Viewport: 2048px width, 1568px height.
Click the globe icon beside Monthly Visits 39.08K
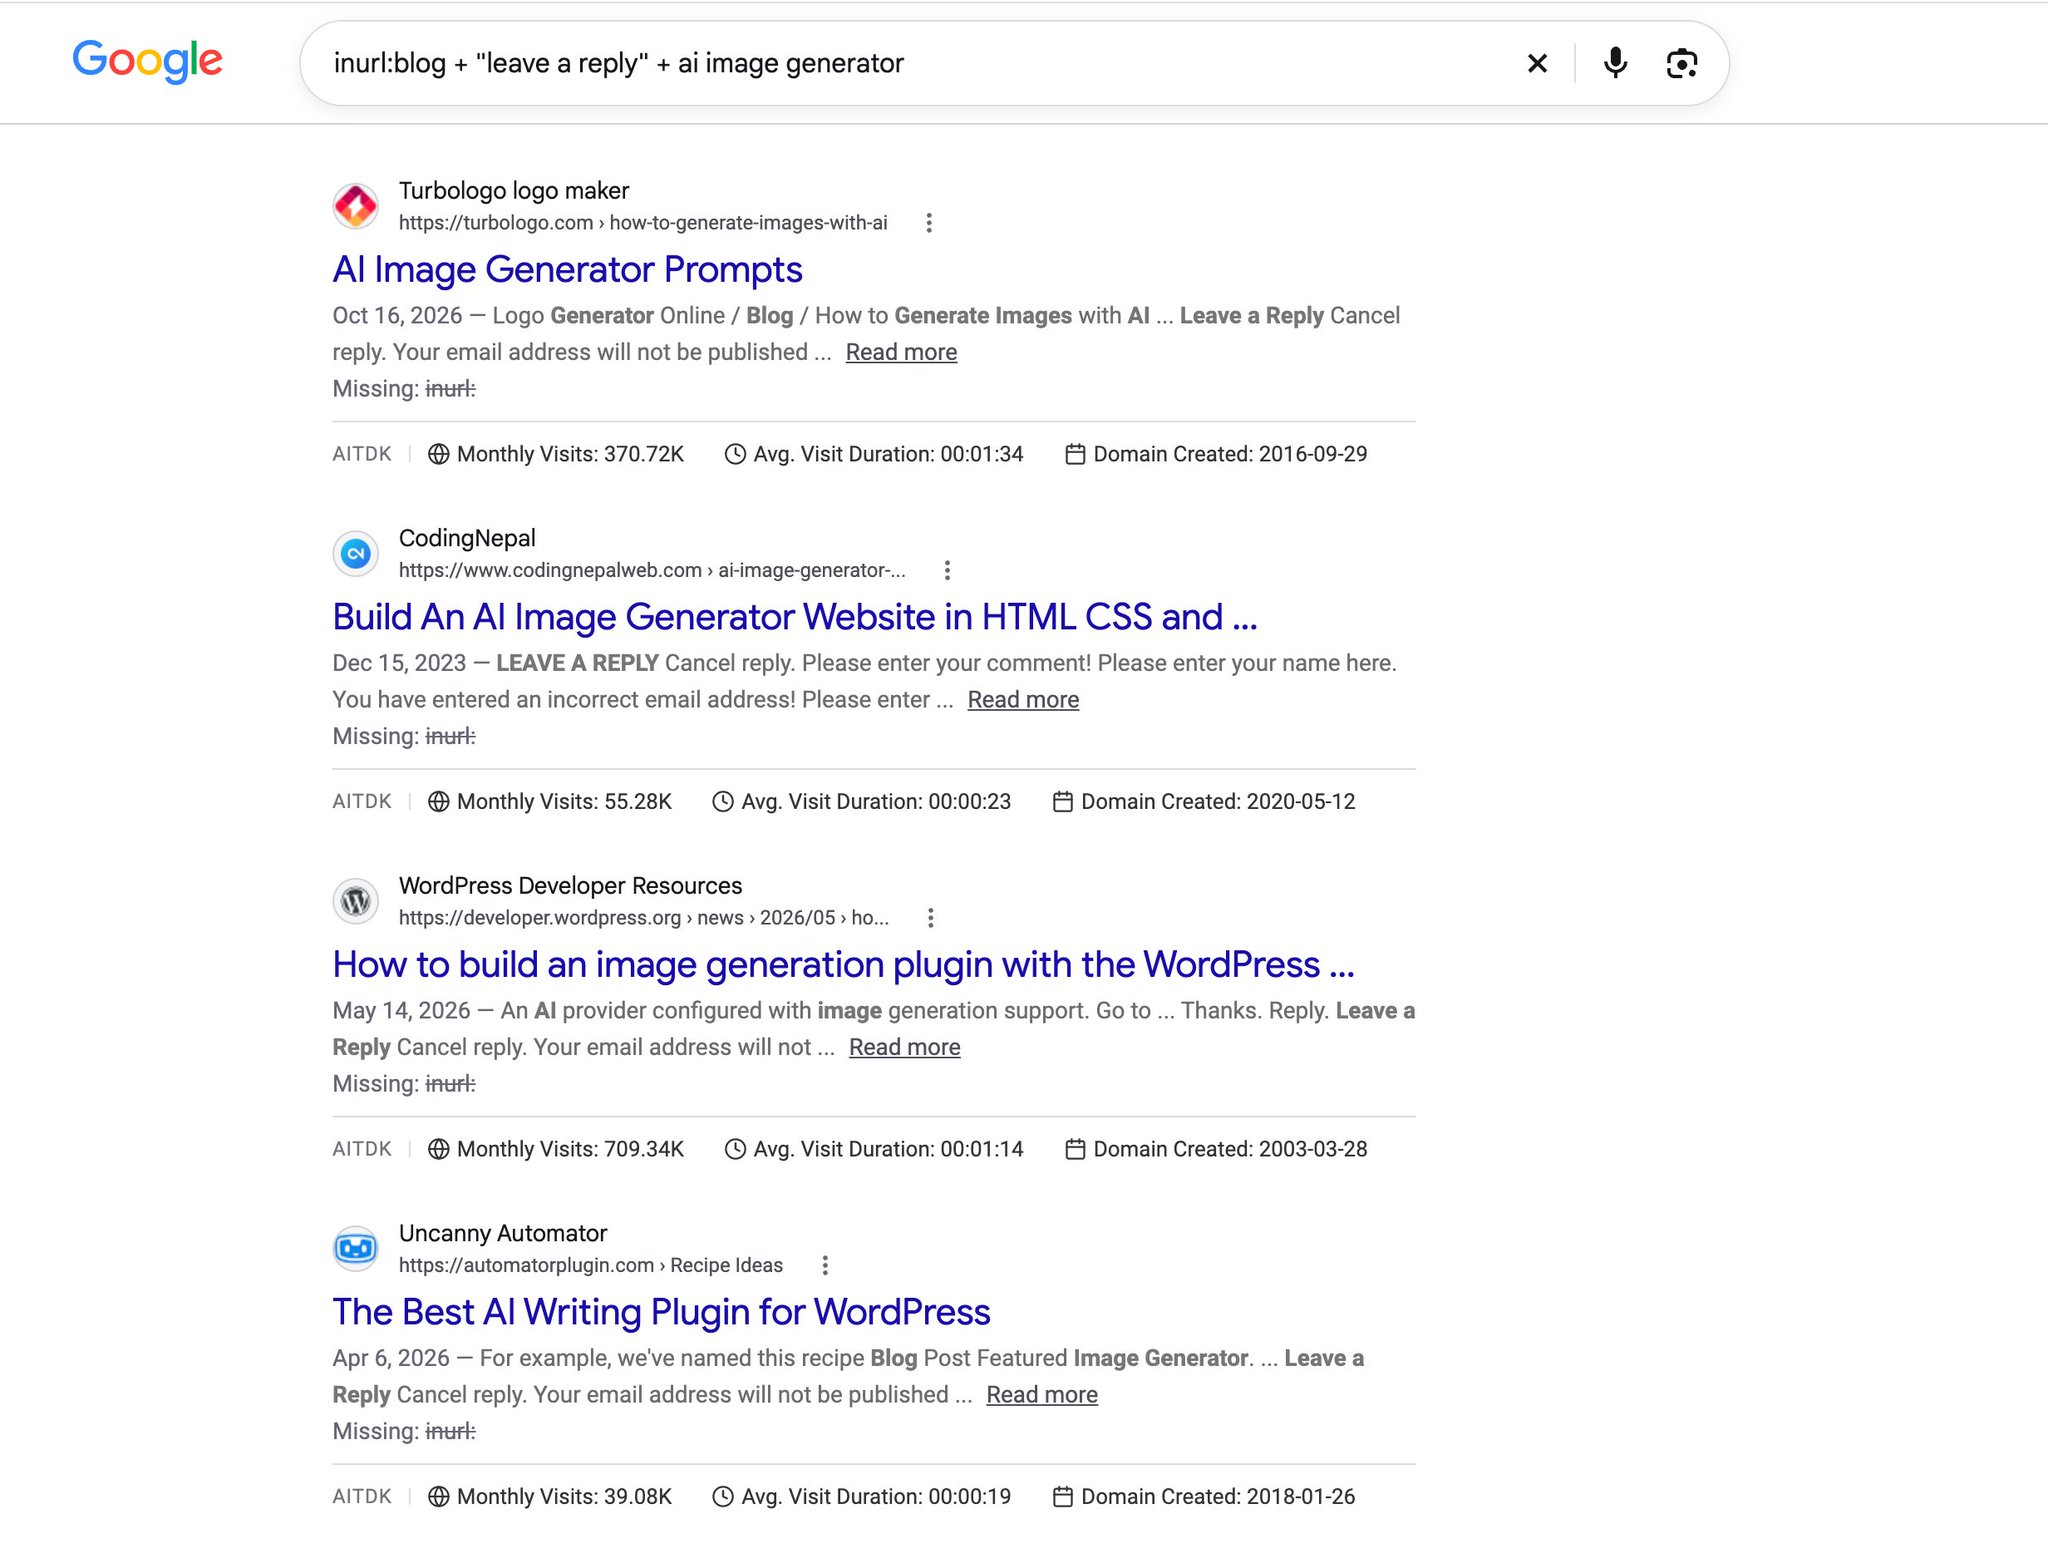[438, 1497]
